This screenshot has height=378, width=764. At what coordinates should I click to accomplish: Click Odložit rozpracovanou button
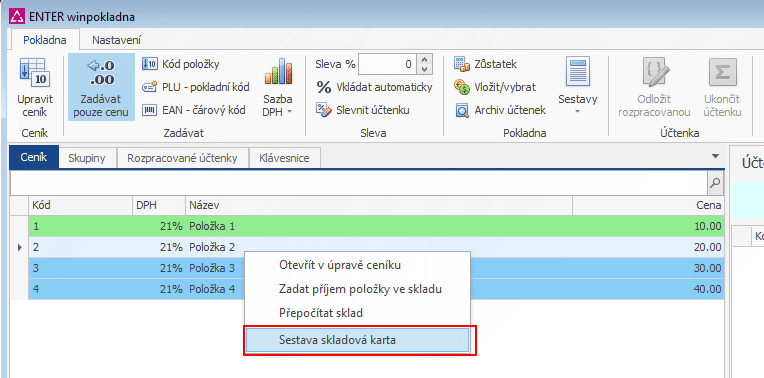pos(654,88)
